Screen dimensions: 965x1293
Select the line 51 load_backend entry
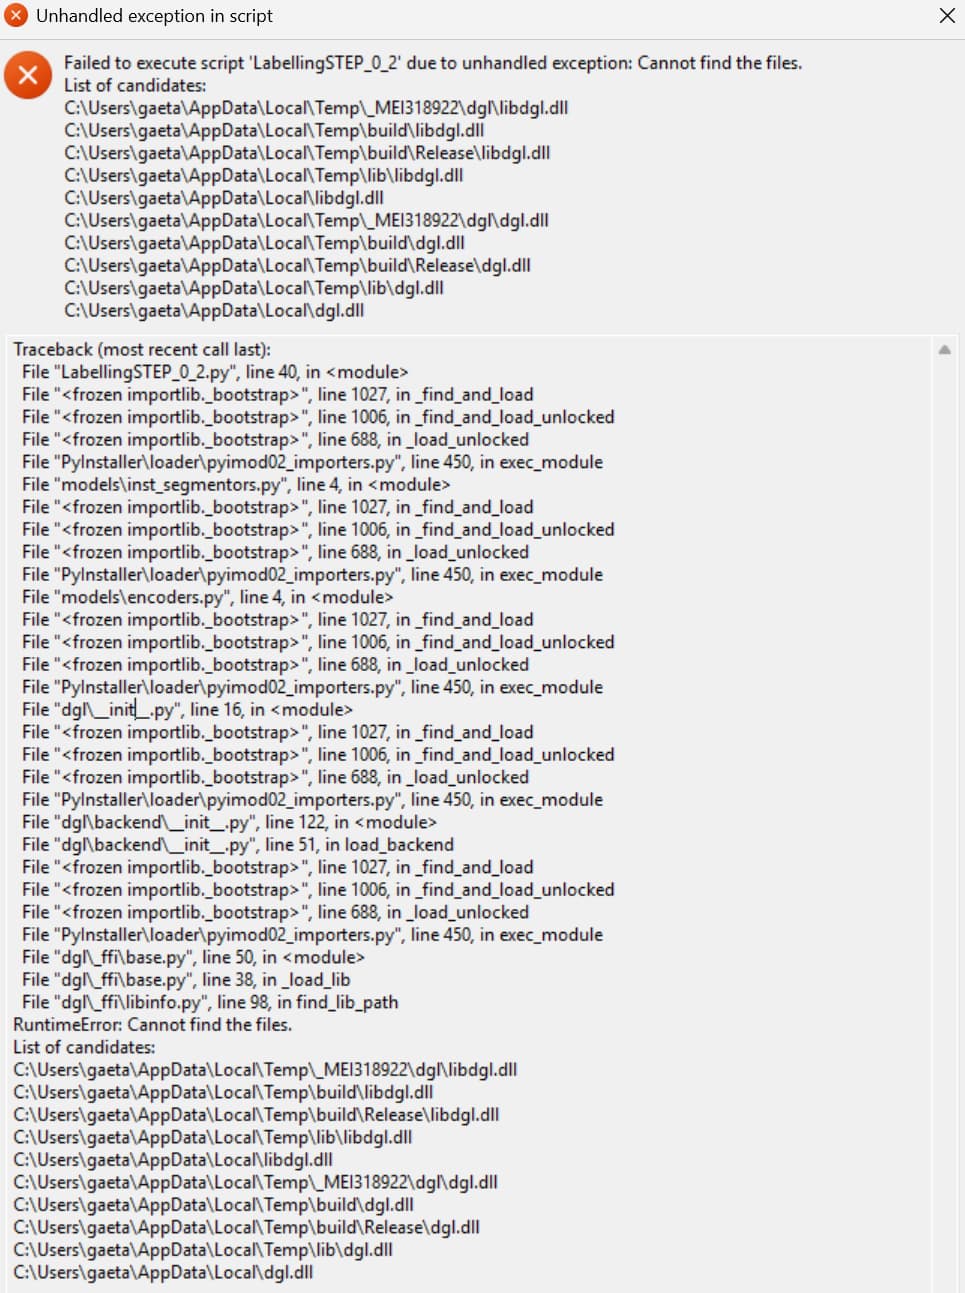[238, 845]
